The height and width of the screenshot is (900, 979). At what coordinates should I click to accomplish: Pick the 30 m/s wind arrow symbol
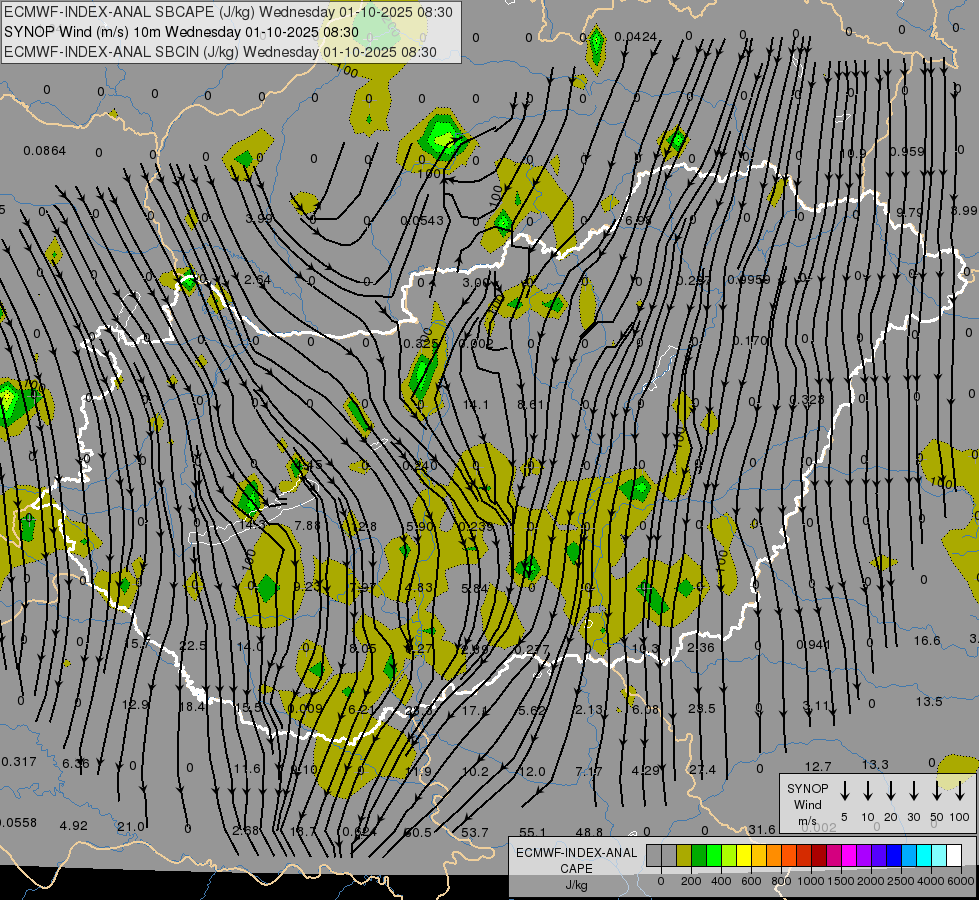pyautogui.click(x=914, y=791)
